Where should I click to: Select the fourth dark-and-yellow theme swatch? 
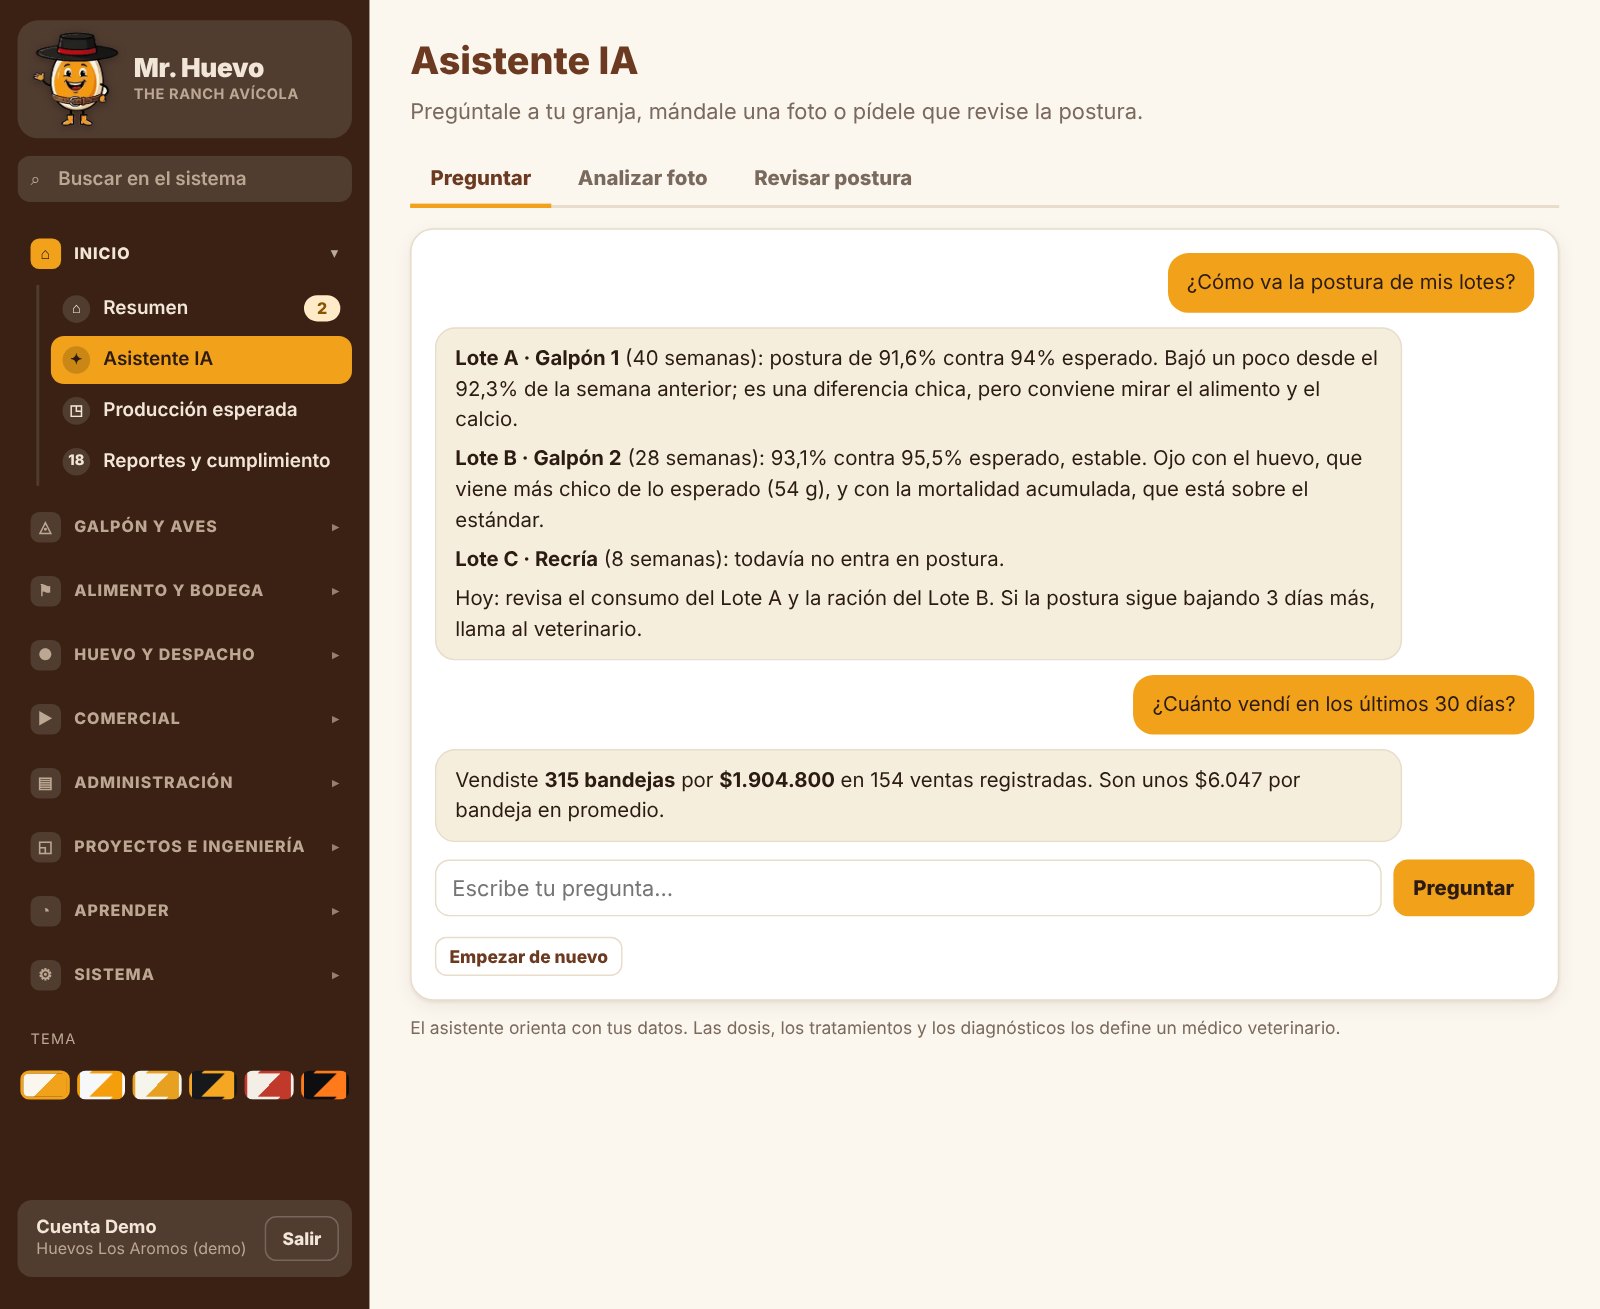coord(213,1085)
